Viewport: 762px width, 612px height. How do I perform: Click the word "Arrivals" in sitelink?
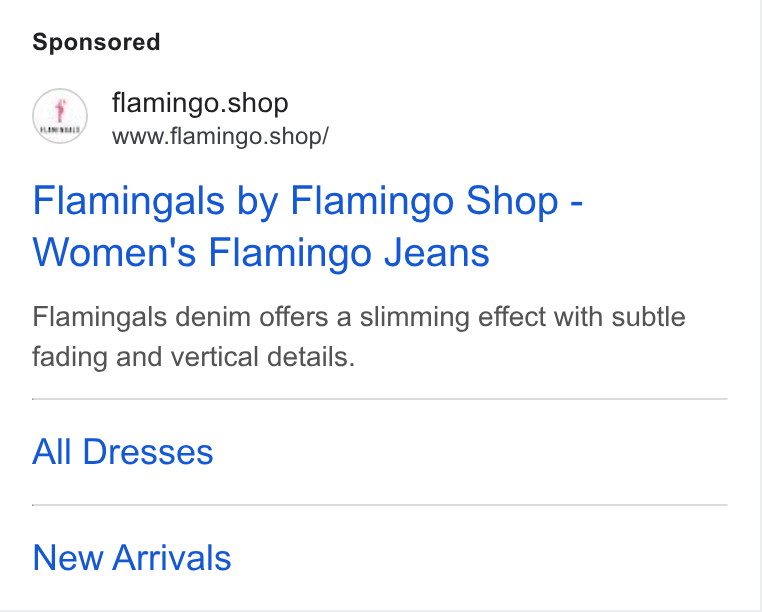click(x=172, y=558)
